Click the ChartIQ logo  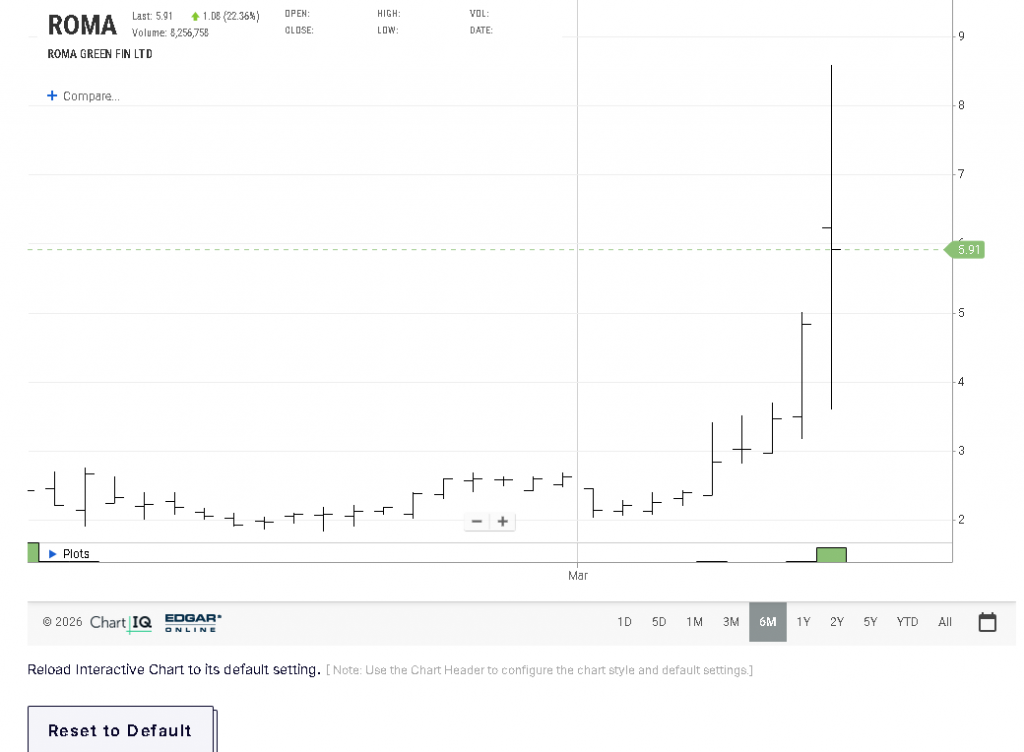[121, 622]
